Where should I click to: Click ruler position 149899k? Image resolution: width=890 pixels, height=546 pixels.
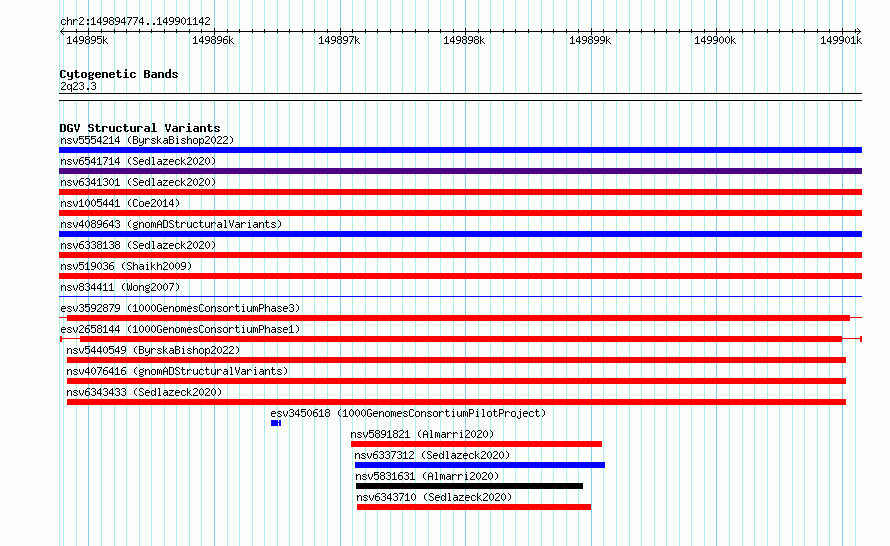[590, 40]
